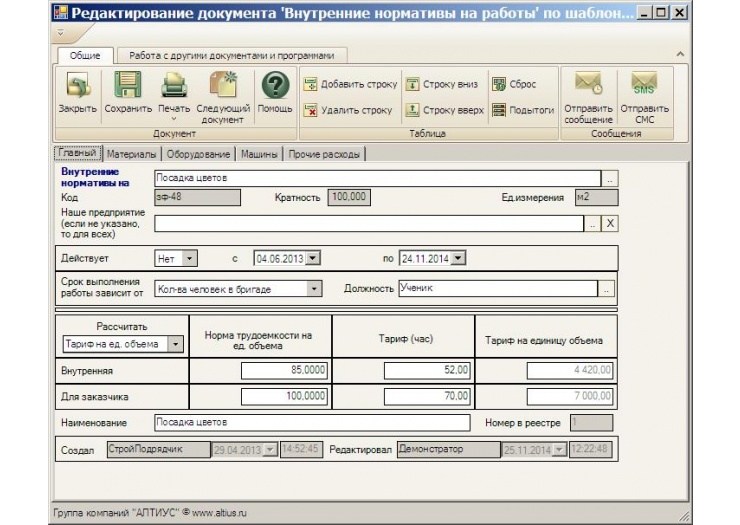The width and height of the screenshot is (740, 525).
Task: Minimize the document editing window
Action: tap(644, 12)
